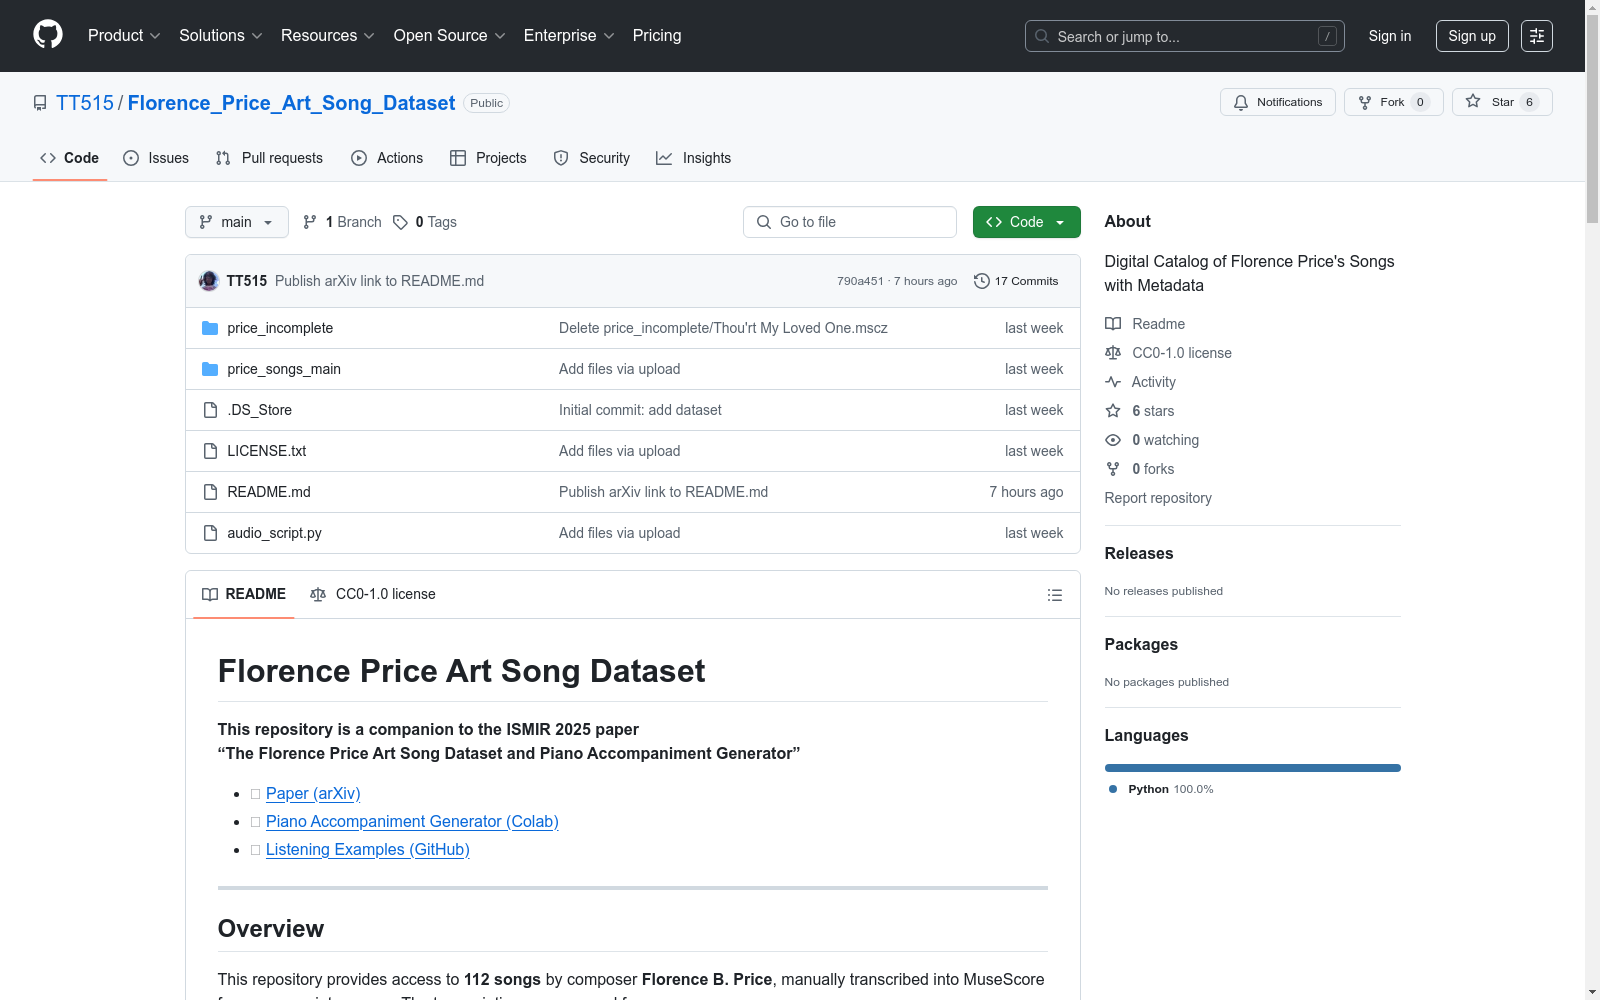Click the star icon beside 6 stars

tap(1113, 411)
